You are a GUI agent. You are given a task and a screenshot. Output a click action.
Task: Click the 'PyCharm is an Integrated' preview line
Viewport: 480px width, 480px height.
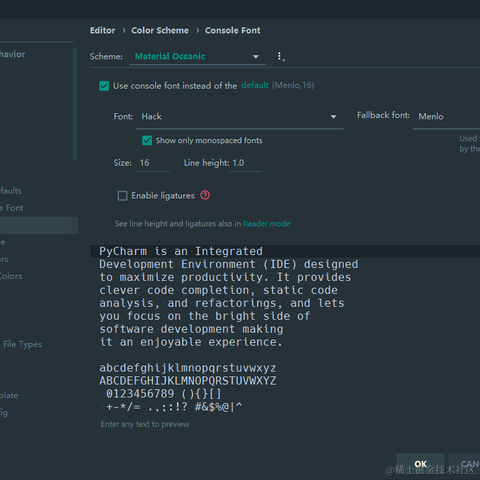click(181, 251)
